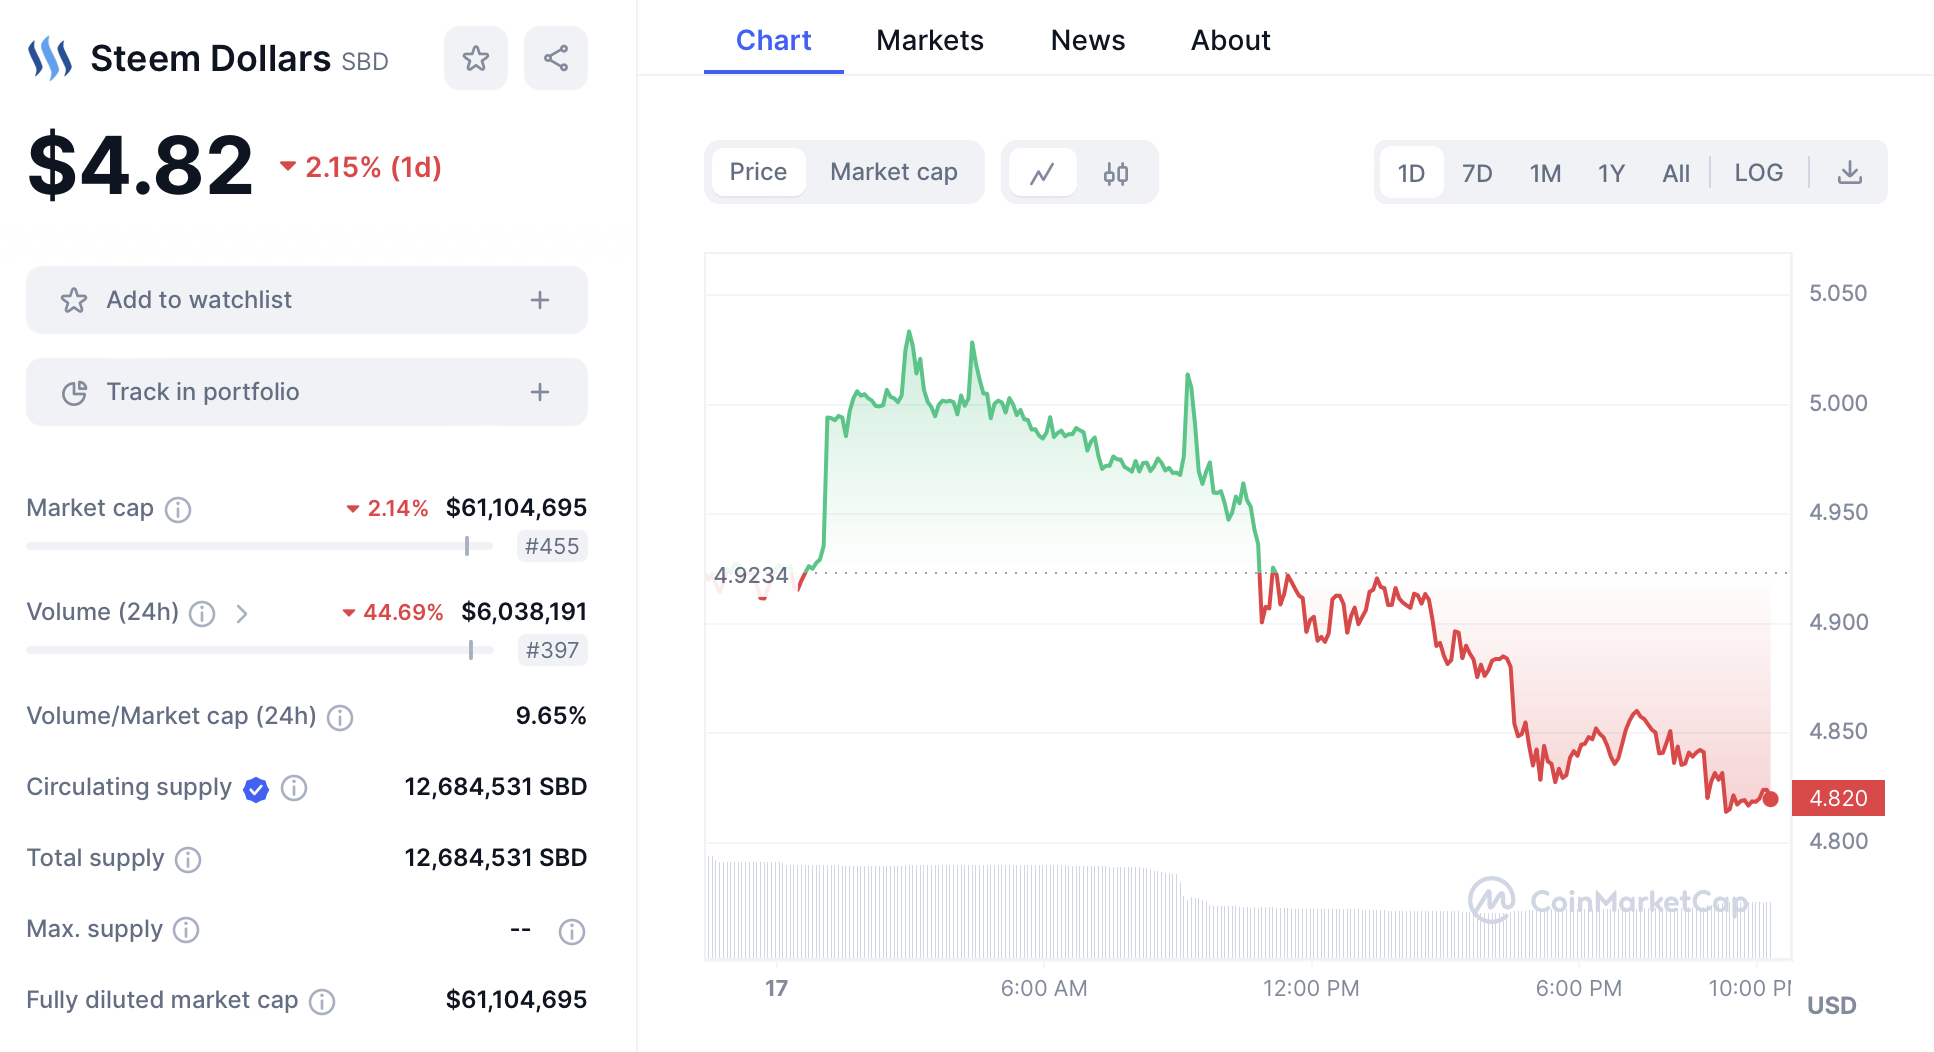This screenshot has width=1934, height=1052.
Task: Open Market cap info tooltip icon
Action: [x=178, y=510]
